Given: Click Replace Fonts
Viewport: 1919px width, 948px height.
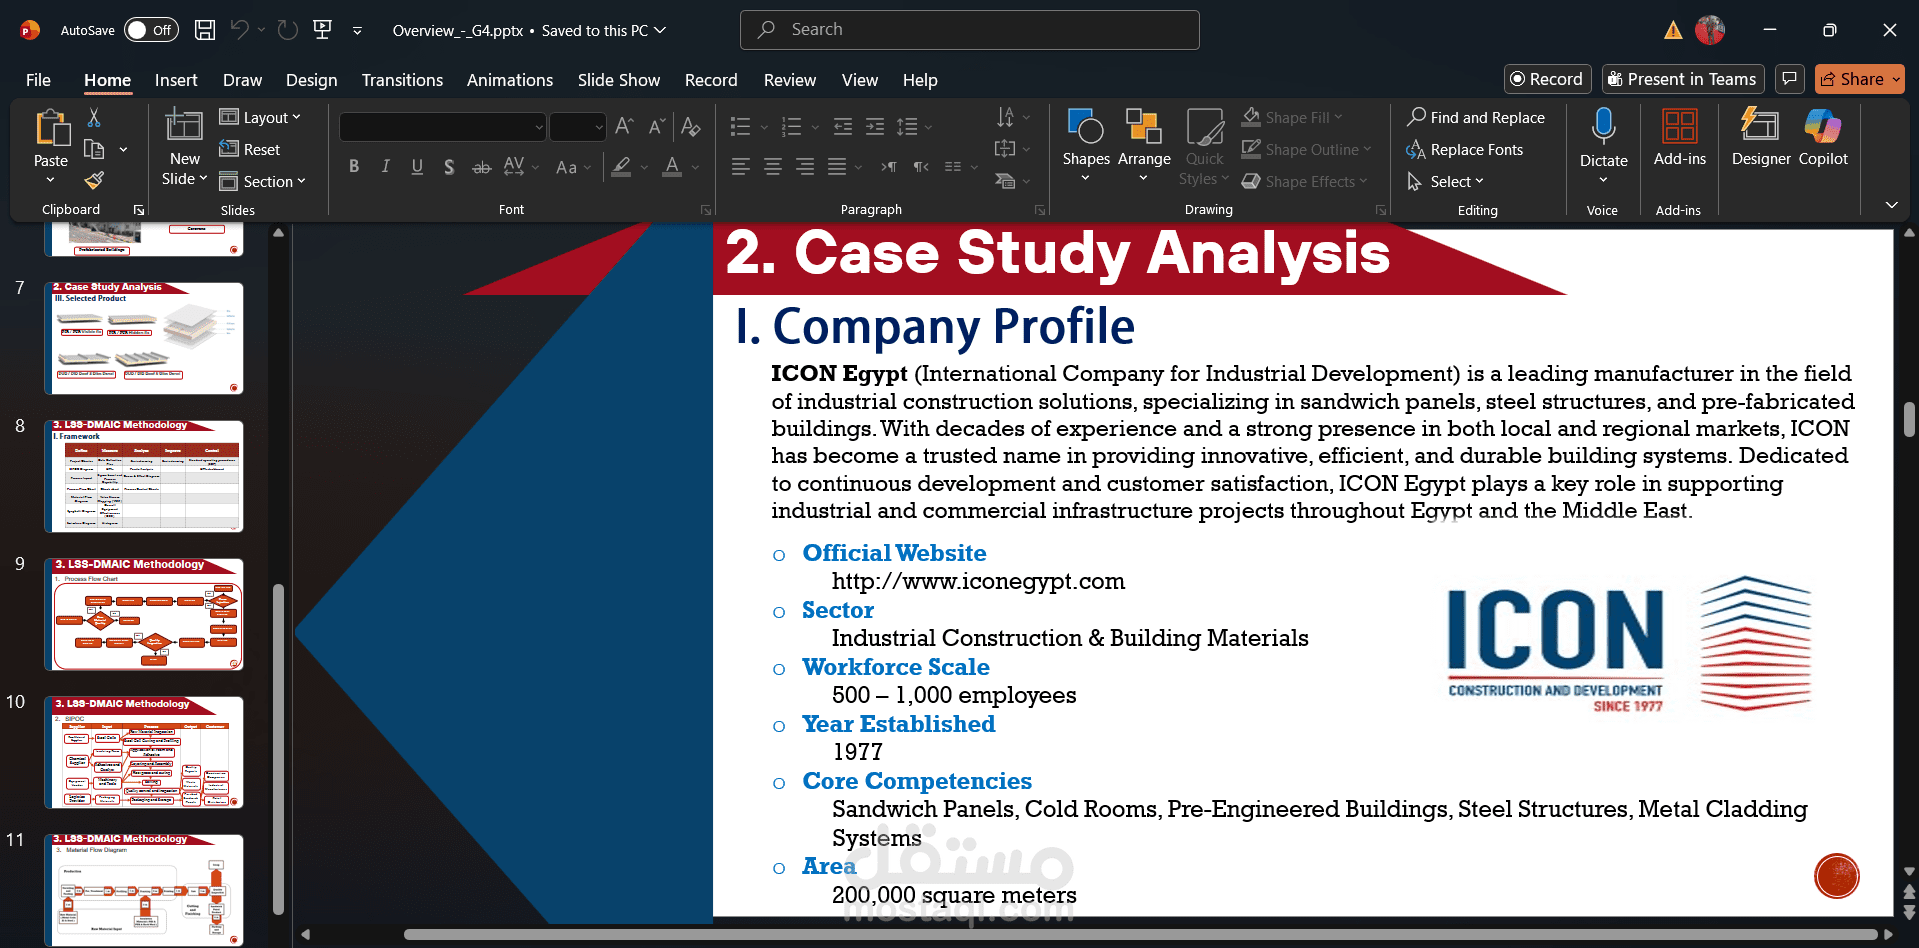Looking at the screenshot, I should pos(1464,149).
